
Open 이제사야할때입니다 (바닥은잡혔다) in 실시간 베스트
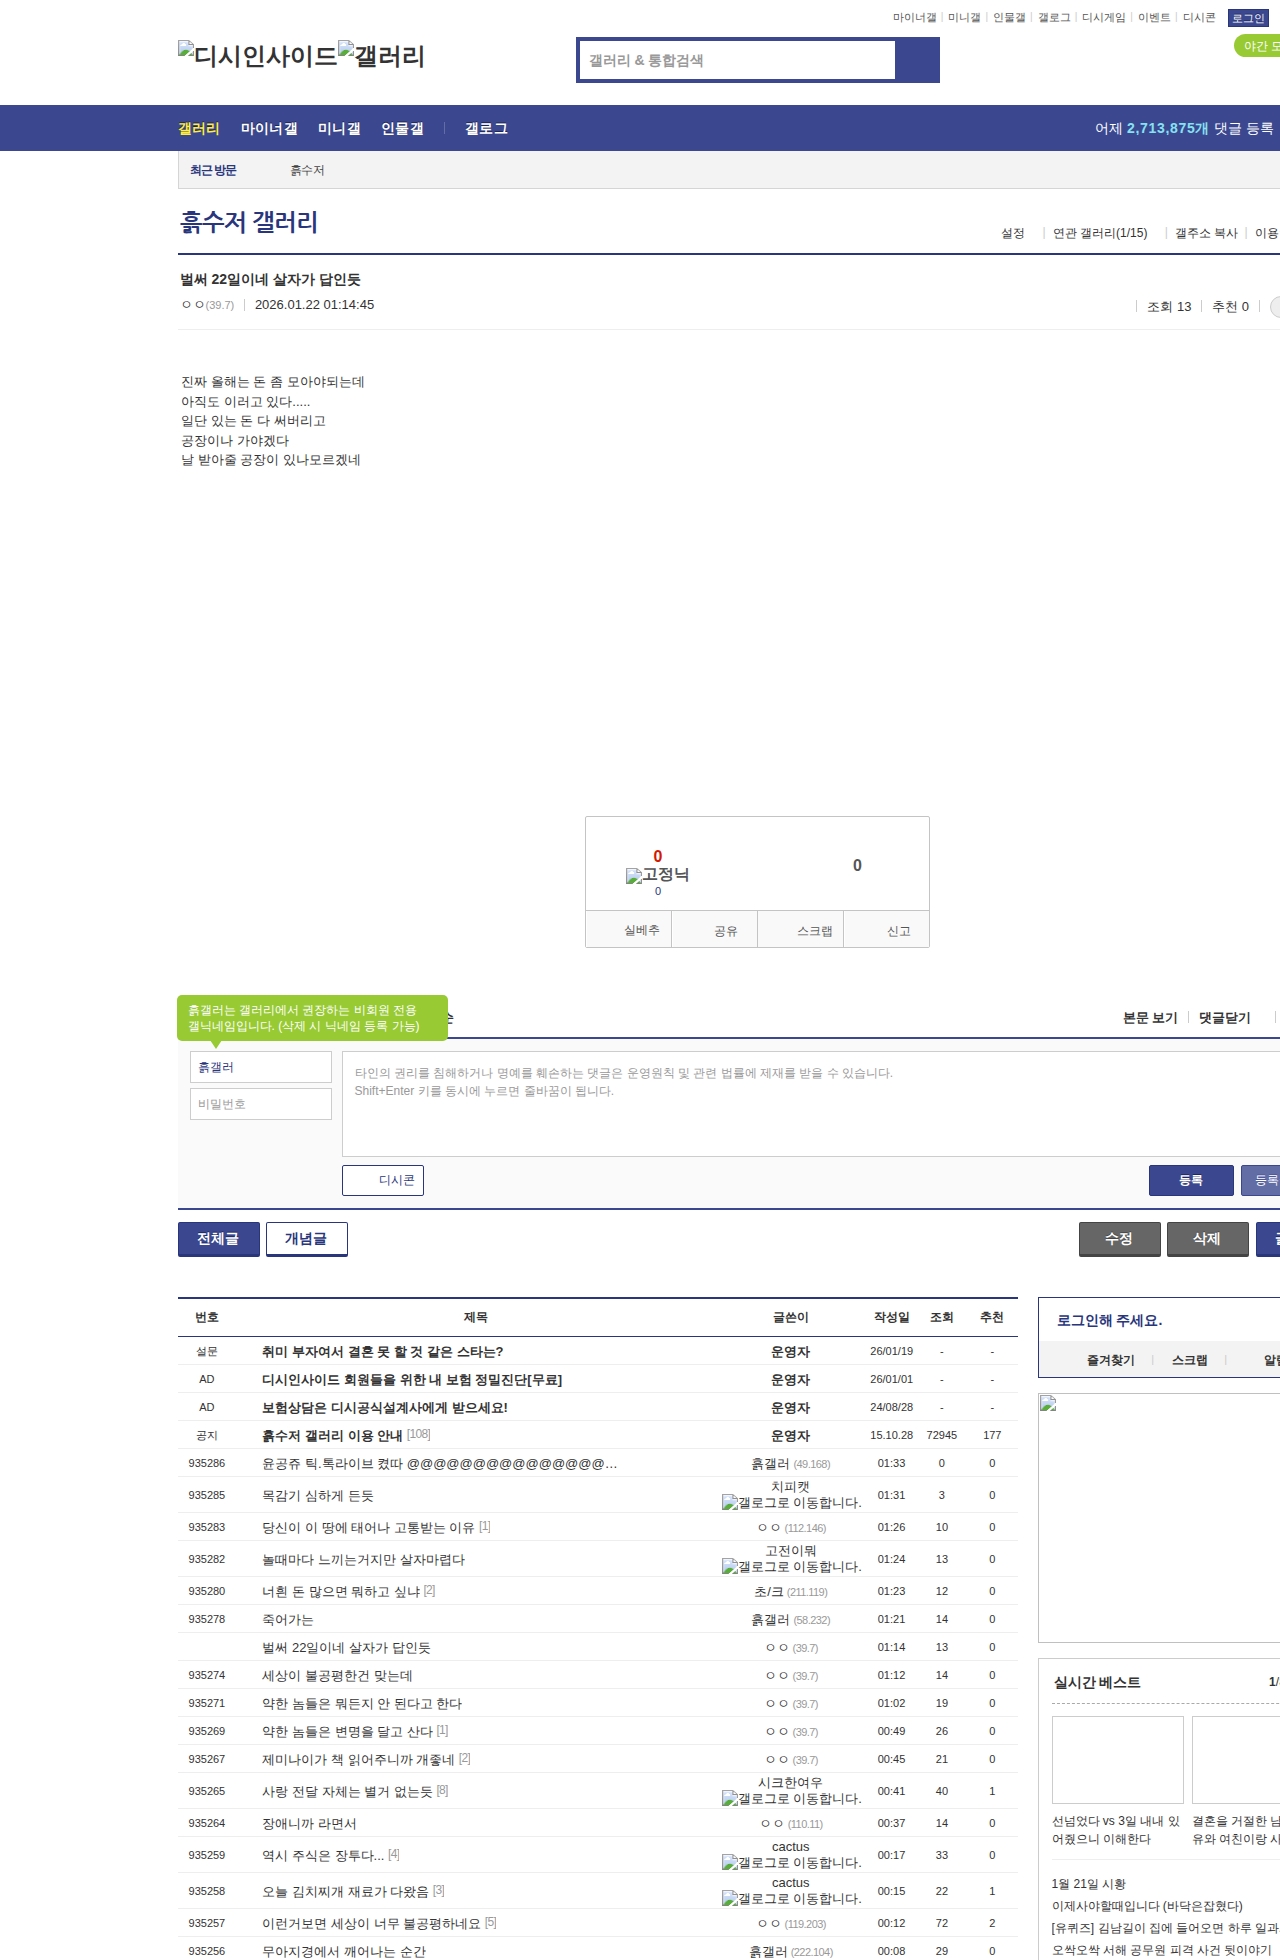[1147, 1906]
